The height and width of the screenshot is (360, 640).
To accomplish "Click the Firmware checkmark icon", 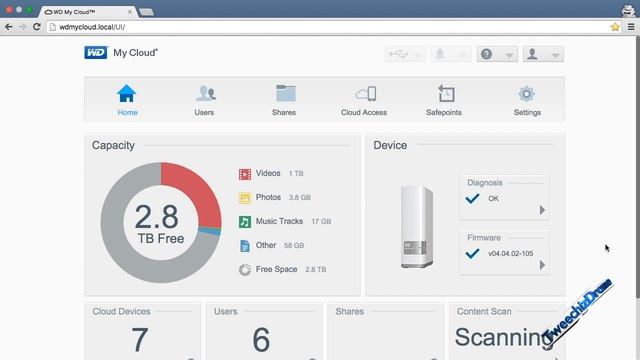I will click(472, 254).
